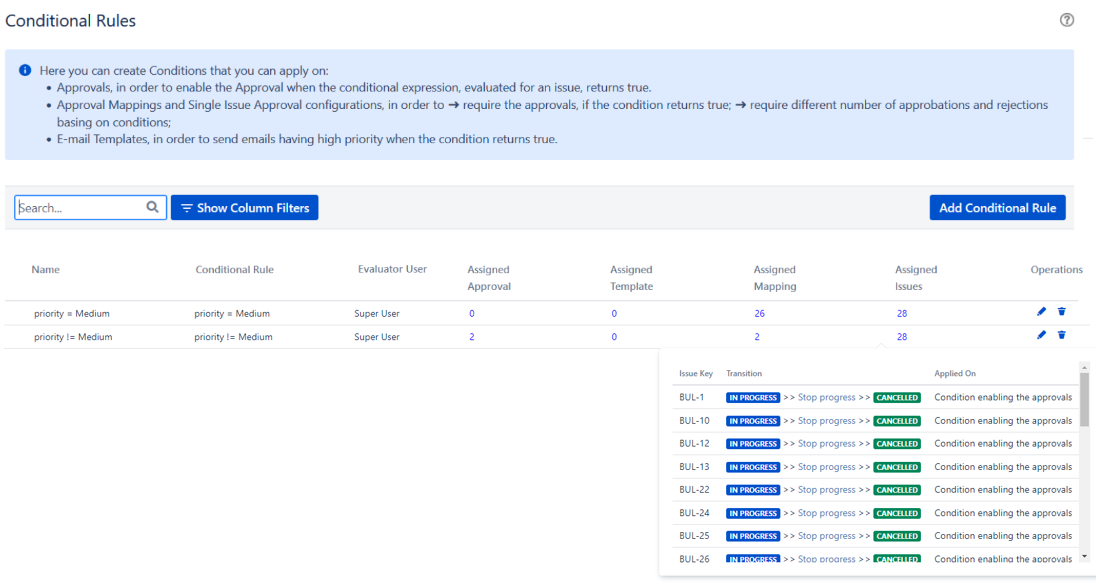Delete the 'priority = Medium' rule trash icon

(1061, 312)
